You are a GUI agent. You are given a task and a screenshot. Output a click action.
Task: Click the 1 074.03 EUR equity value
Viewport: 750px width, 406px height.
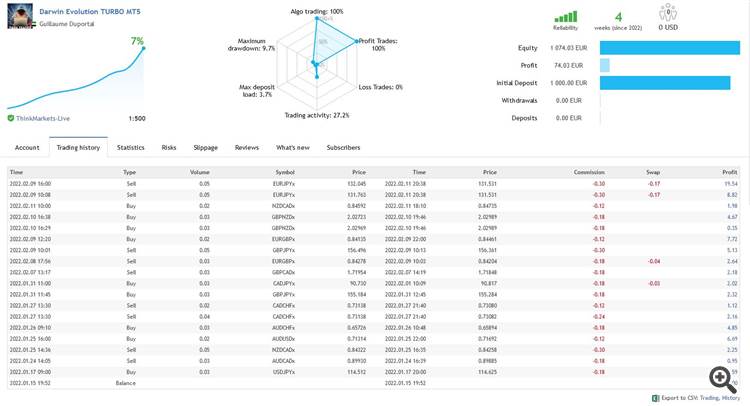tap(569, 48)
